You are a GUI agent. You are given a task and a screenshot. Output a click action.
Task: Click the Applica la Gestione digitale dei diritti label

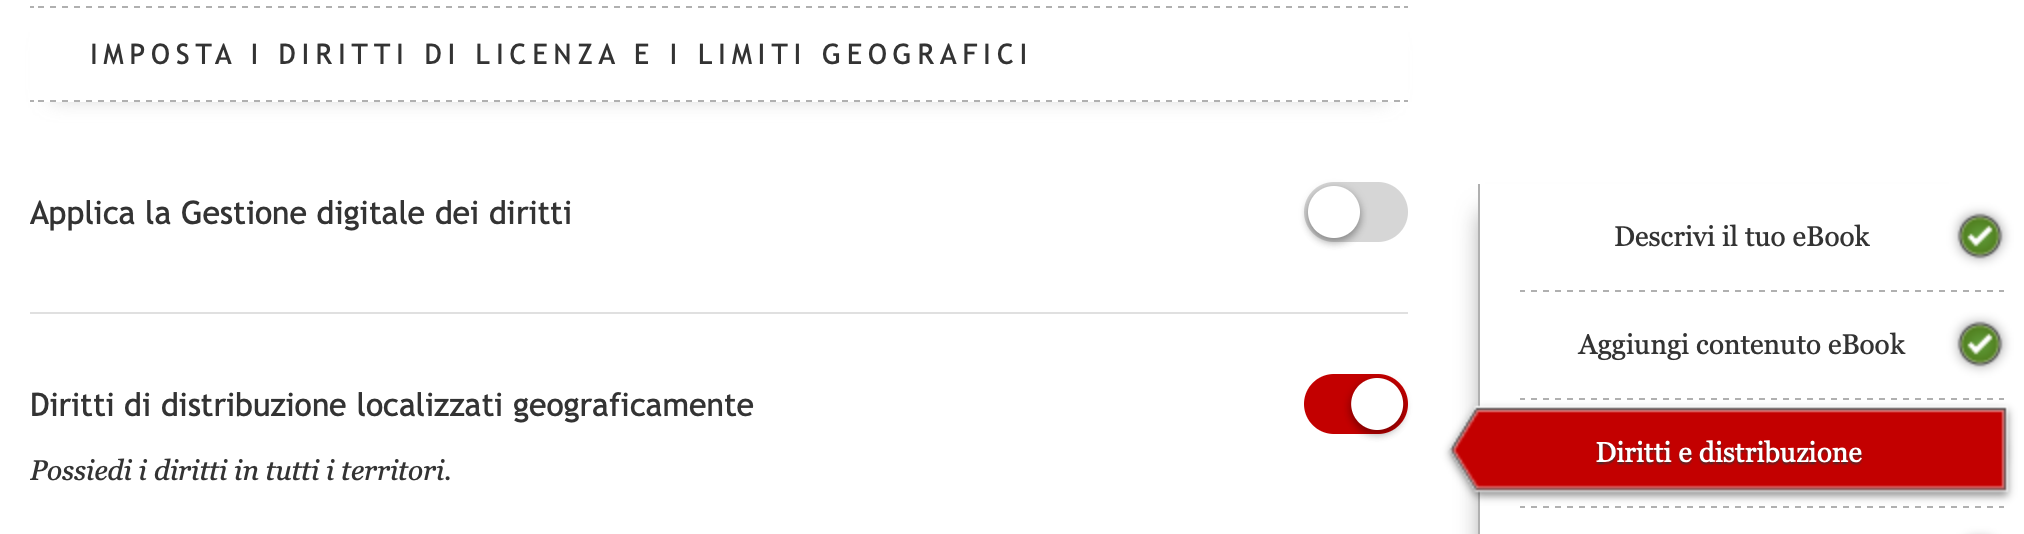tap(300, 213)
